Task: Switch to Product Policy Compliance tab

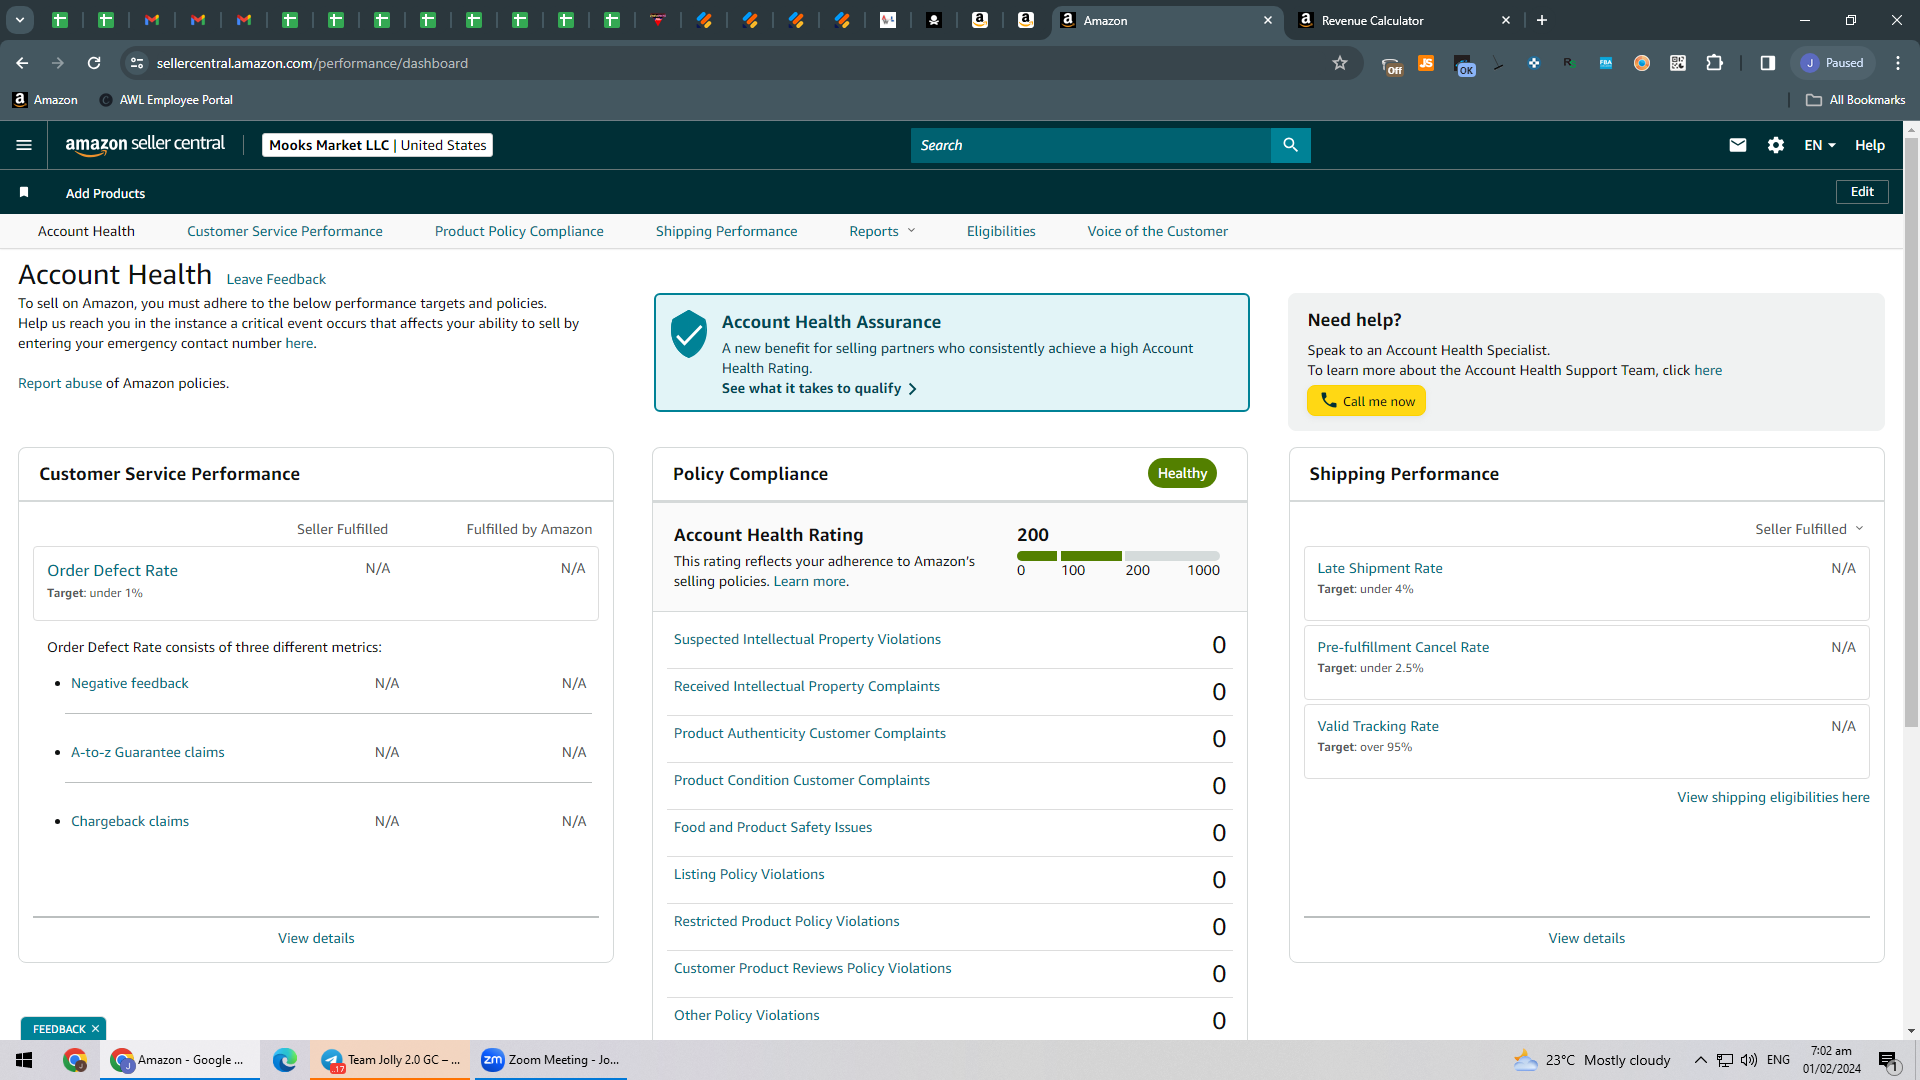Action: [519, 231]
